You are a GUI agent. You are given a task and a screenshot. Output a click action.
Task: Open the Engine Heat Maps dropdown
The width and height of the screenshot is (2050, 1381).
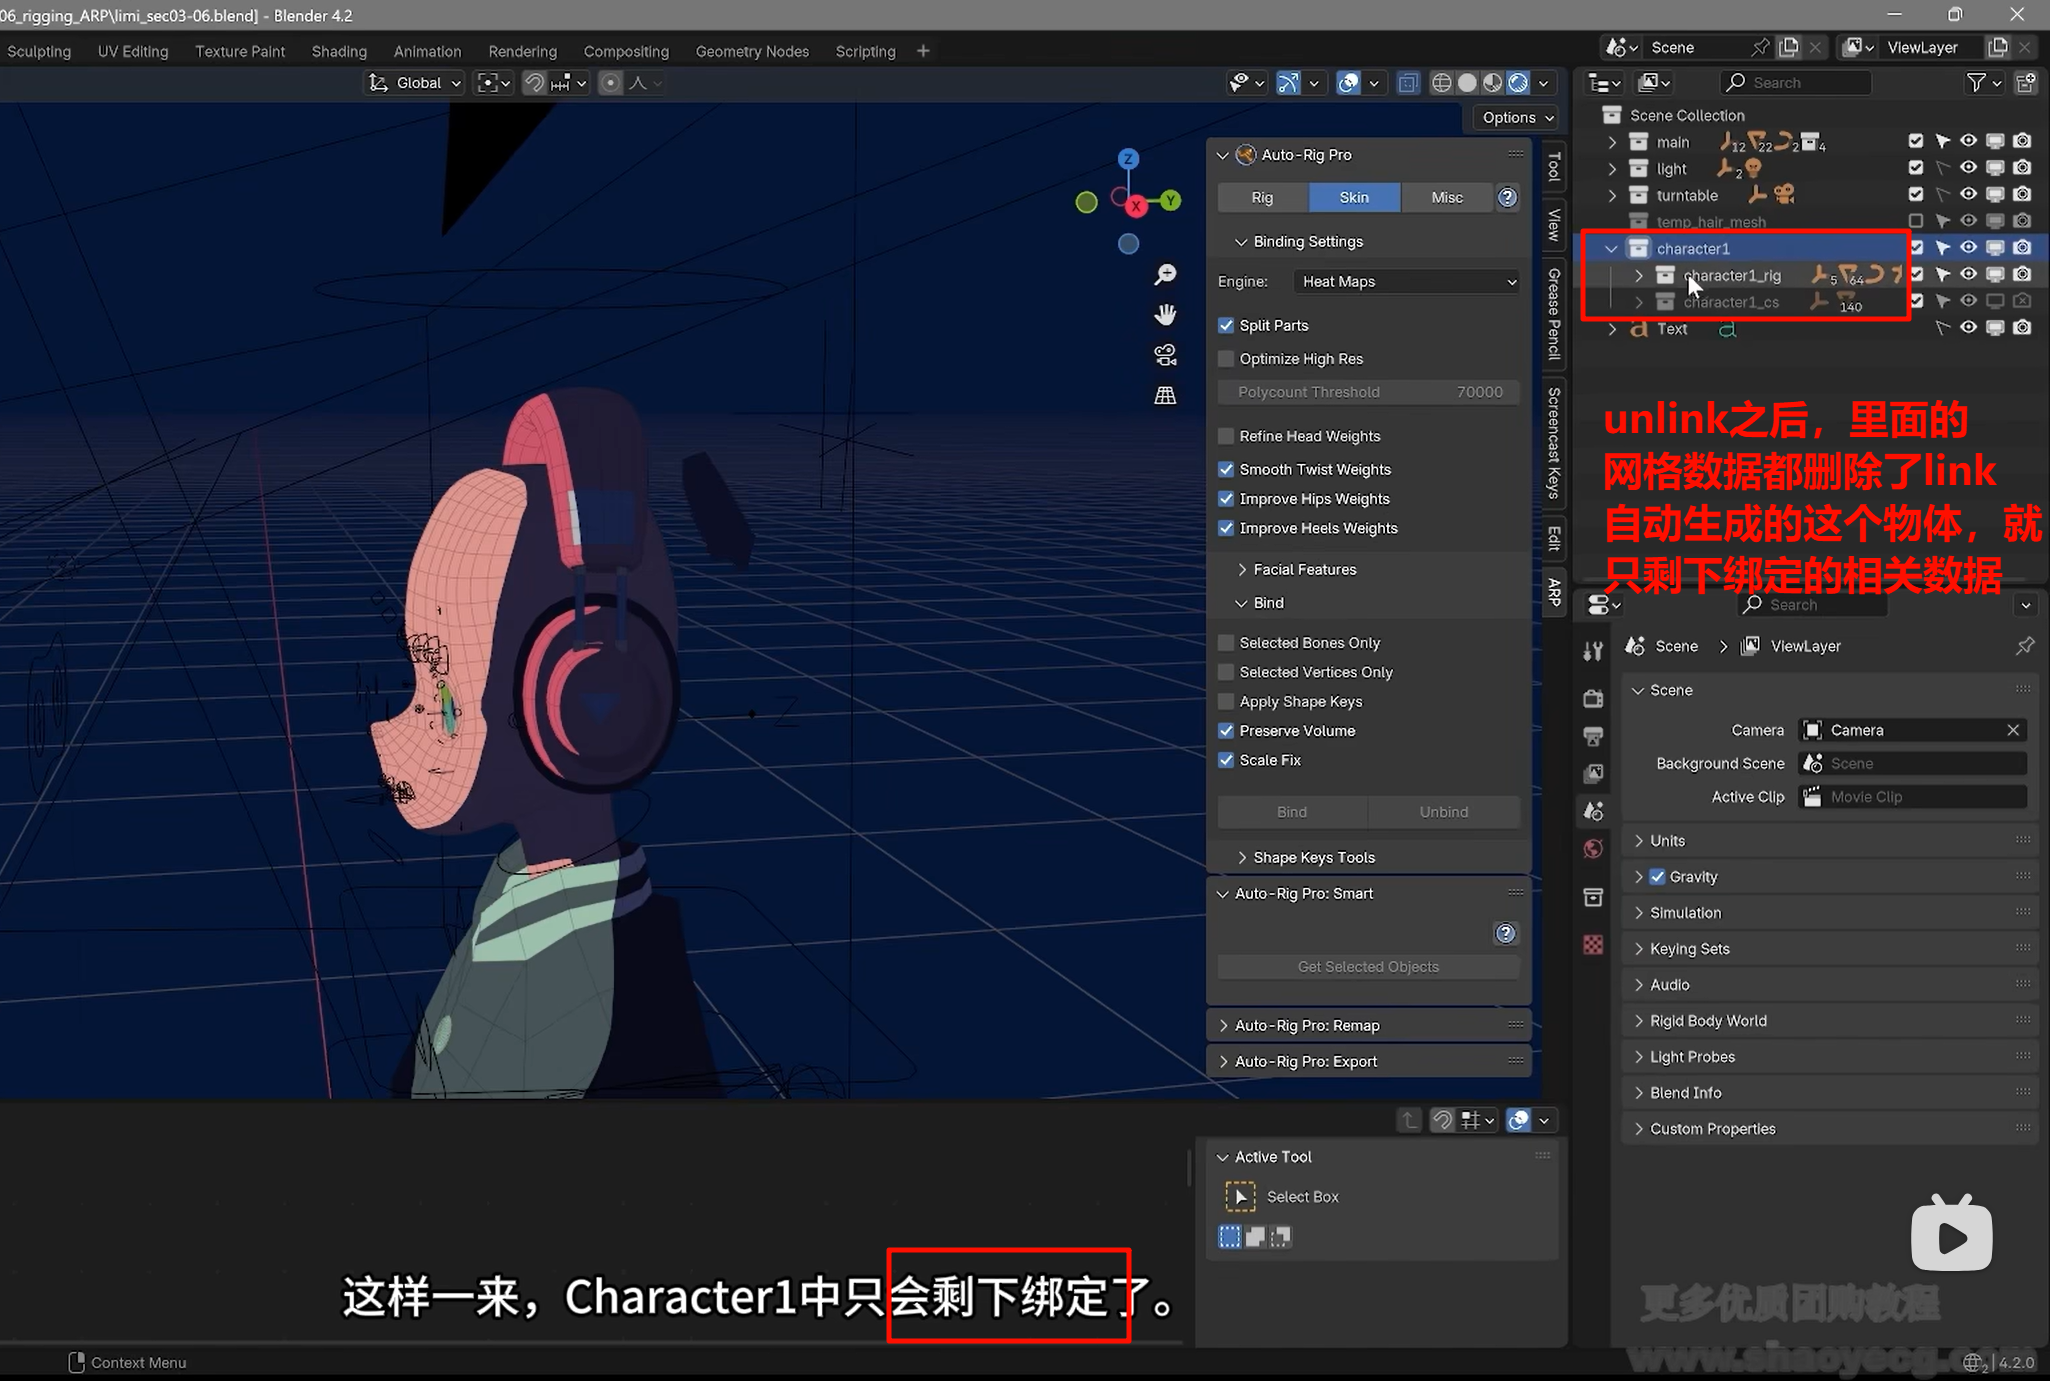point(1406,282)
